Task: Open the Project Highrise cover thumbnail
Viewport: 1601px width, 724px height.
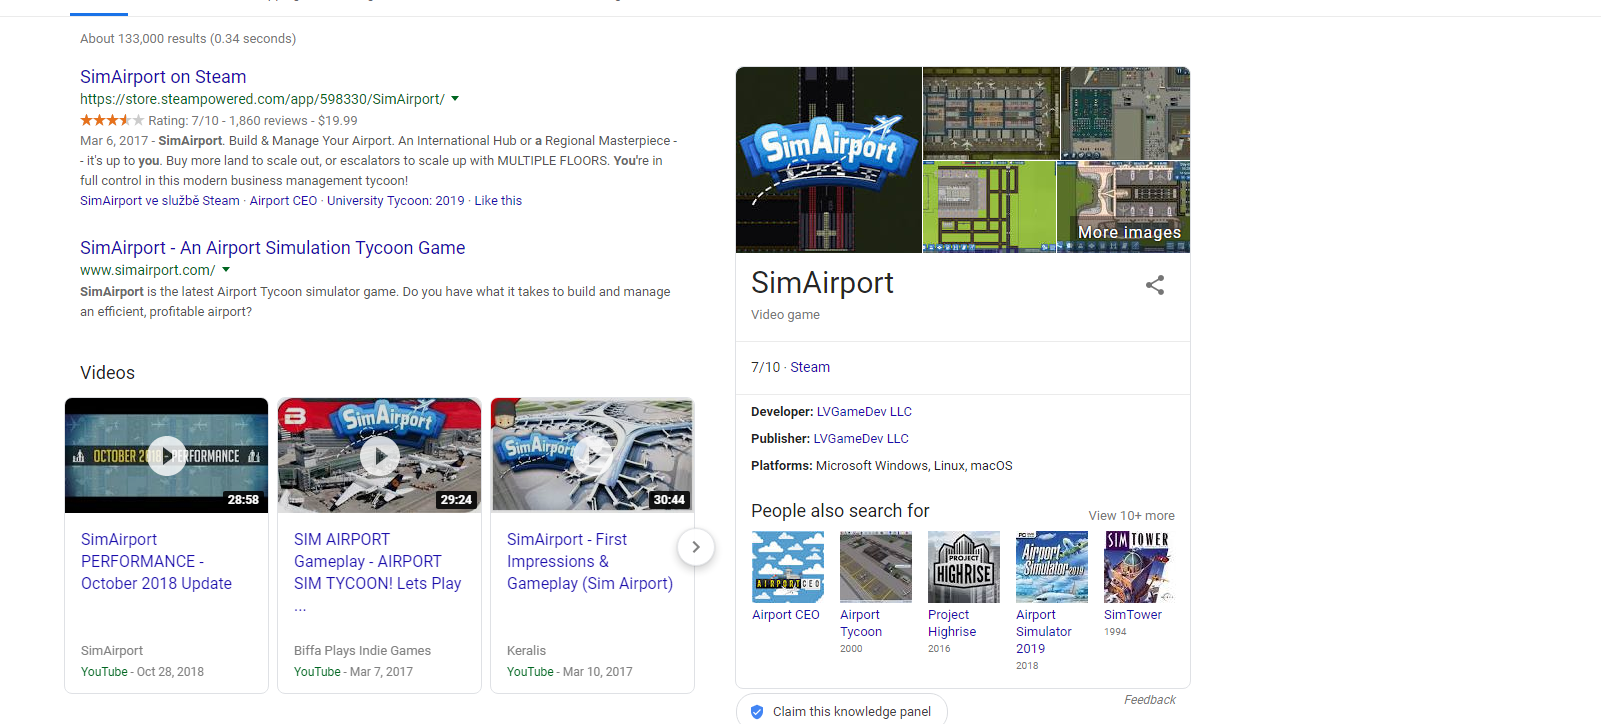Action: (964, 567)
